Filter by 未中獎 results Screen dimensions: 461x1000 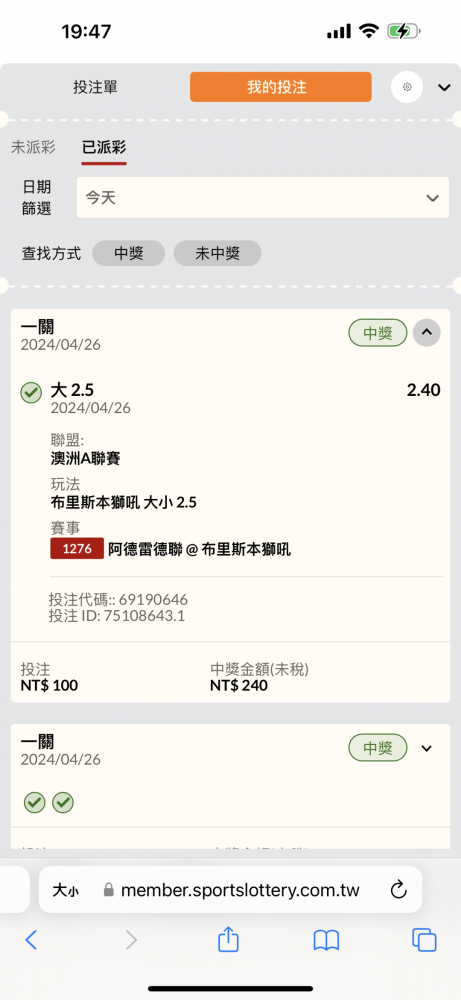coord(217,253)
